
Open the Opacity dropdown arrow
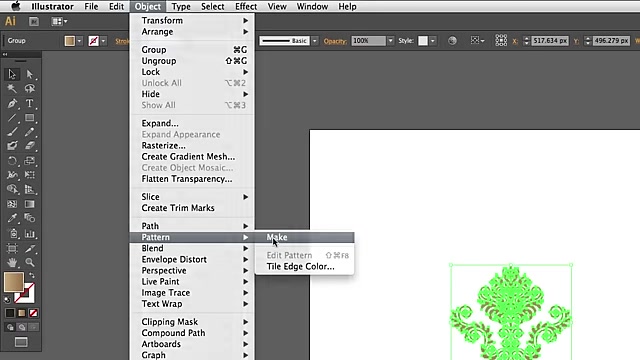click(x=391, y=41)
